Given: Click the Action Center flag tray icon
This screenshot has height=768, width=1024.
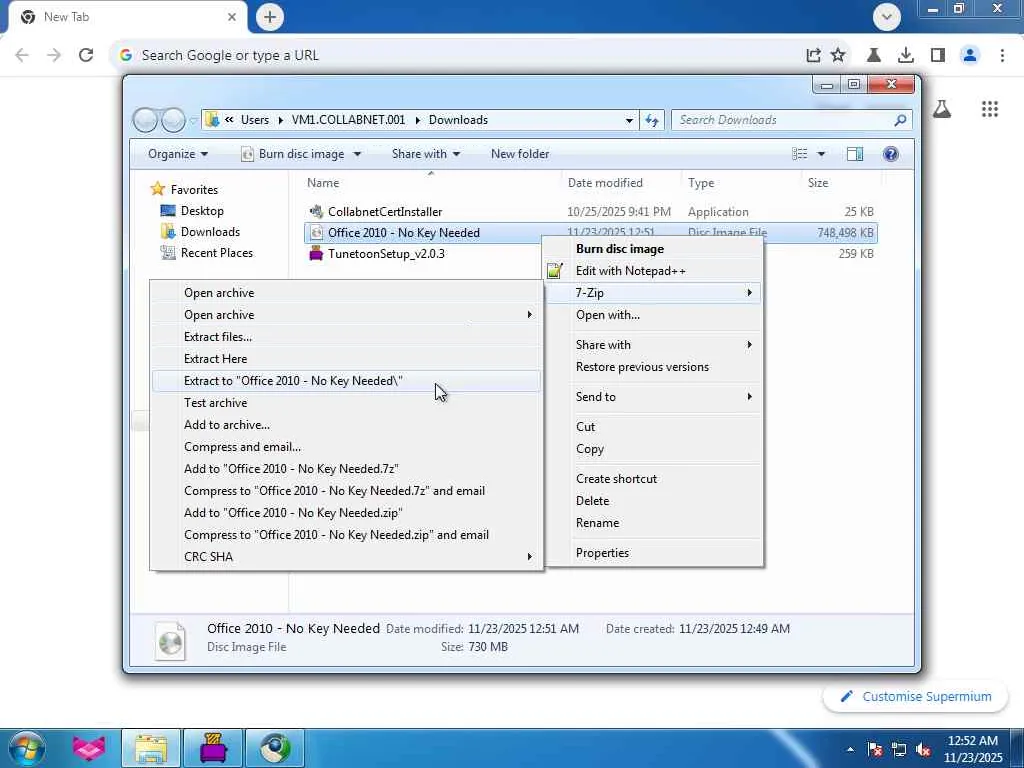Looking at the screenshot, I should point(875,750).
